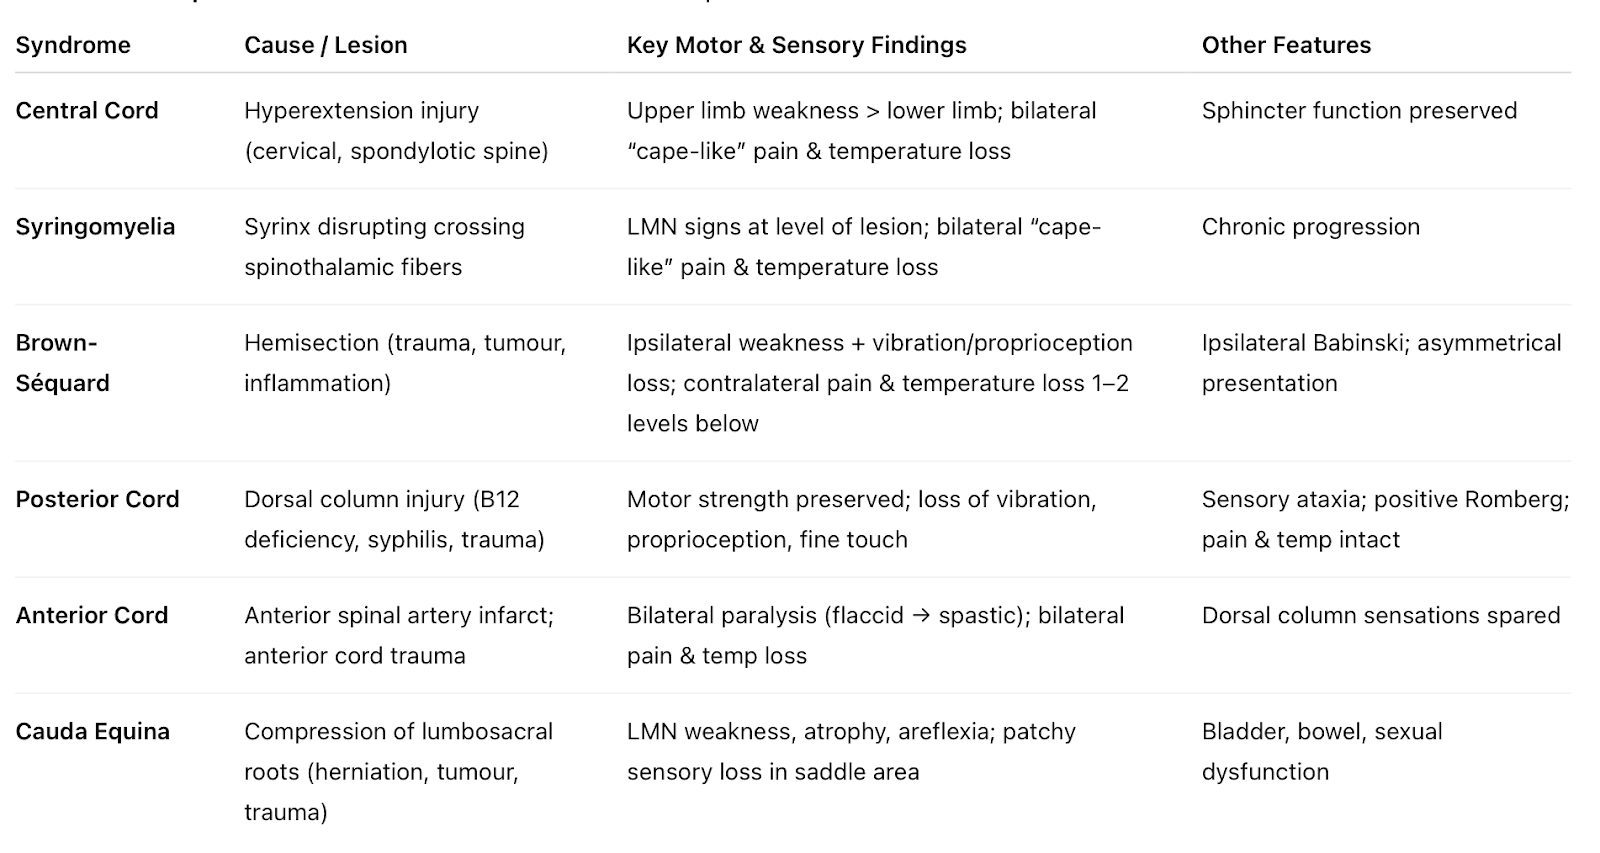
Task: Click Sphincter function preserved text
Action: [x=1359, y=111]
